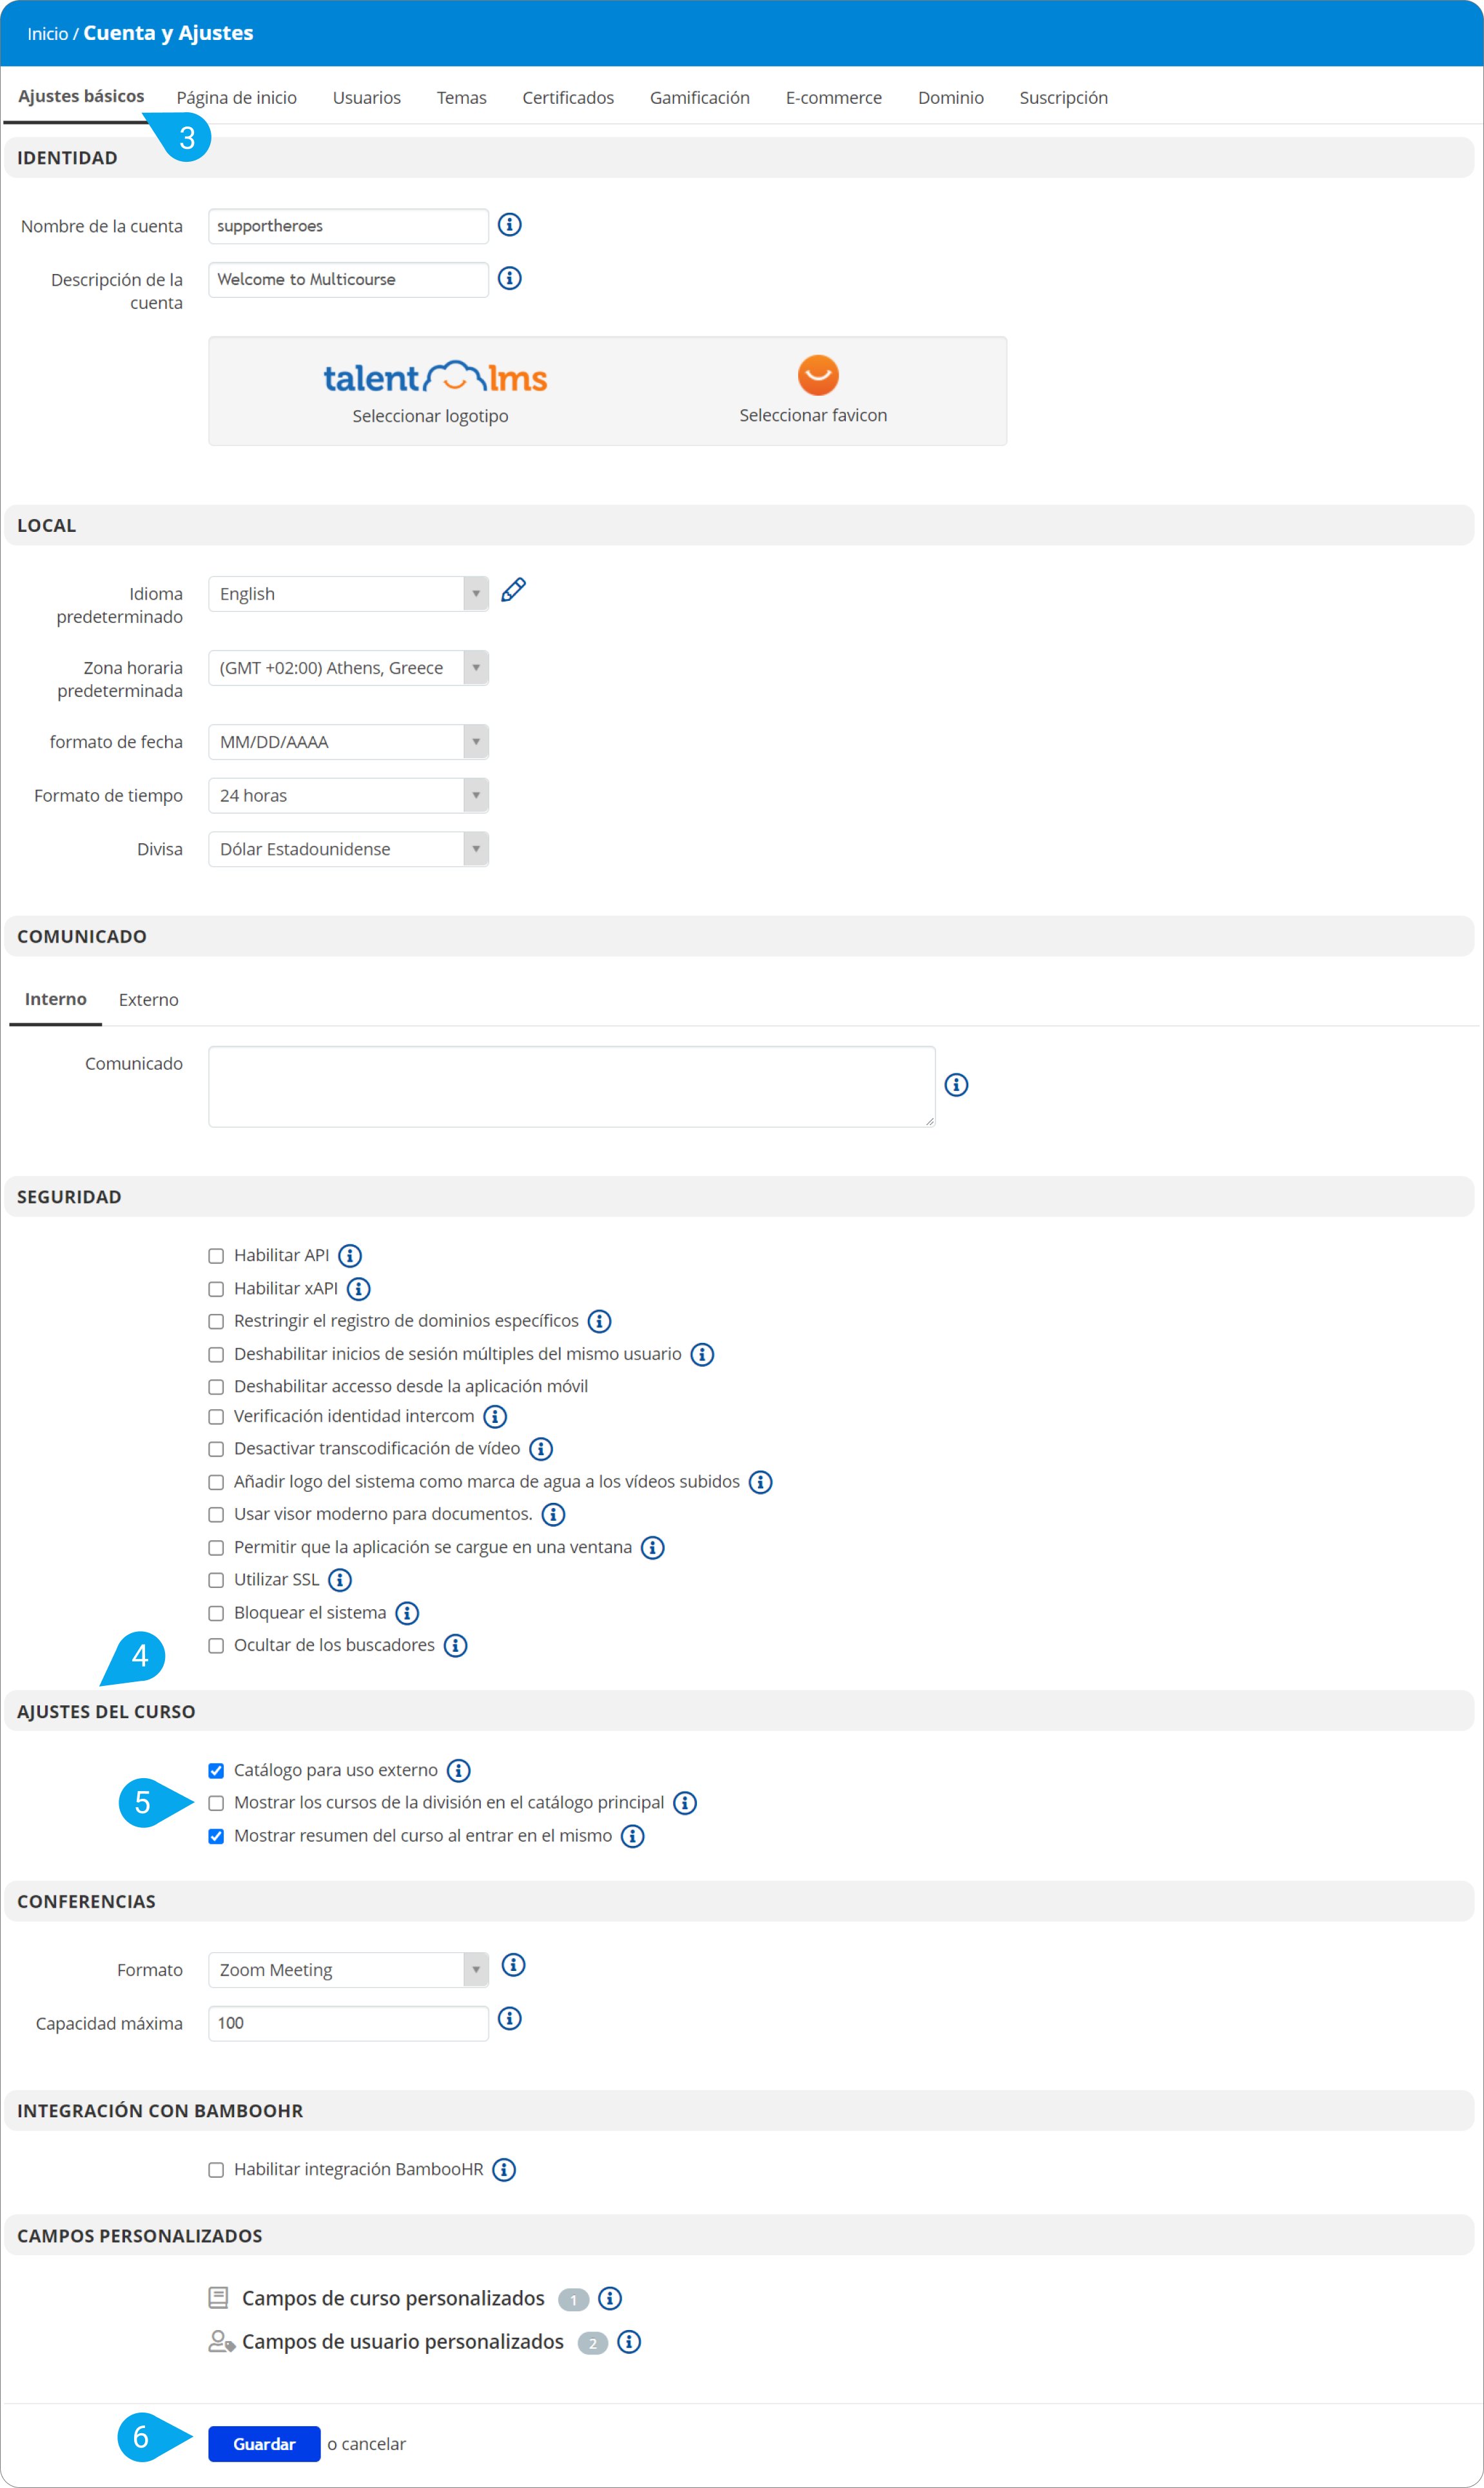Viewport: 1484px width, 2488px height.
Task: Open the conference Formato dropdown
Action: click(348, 1970)
